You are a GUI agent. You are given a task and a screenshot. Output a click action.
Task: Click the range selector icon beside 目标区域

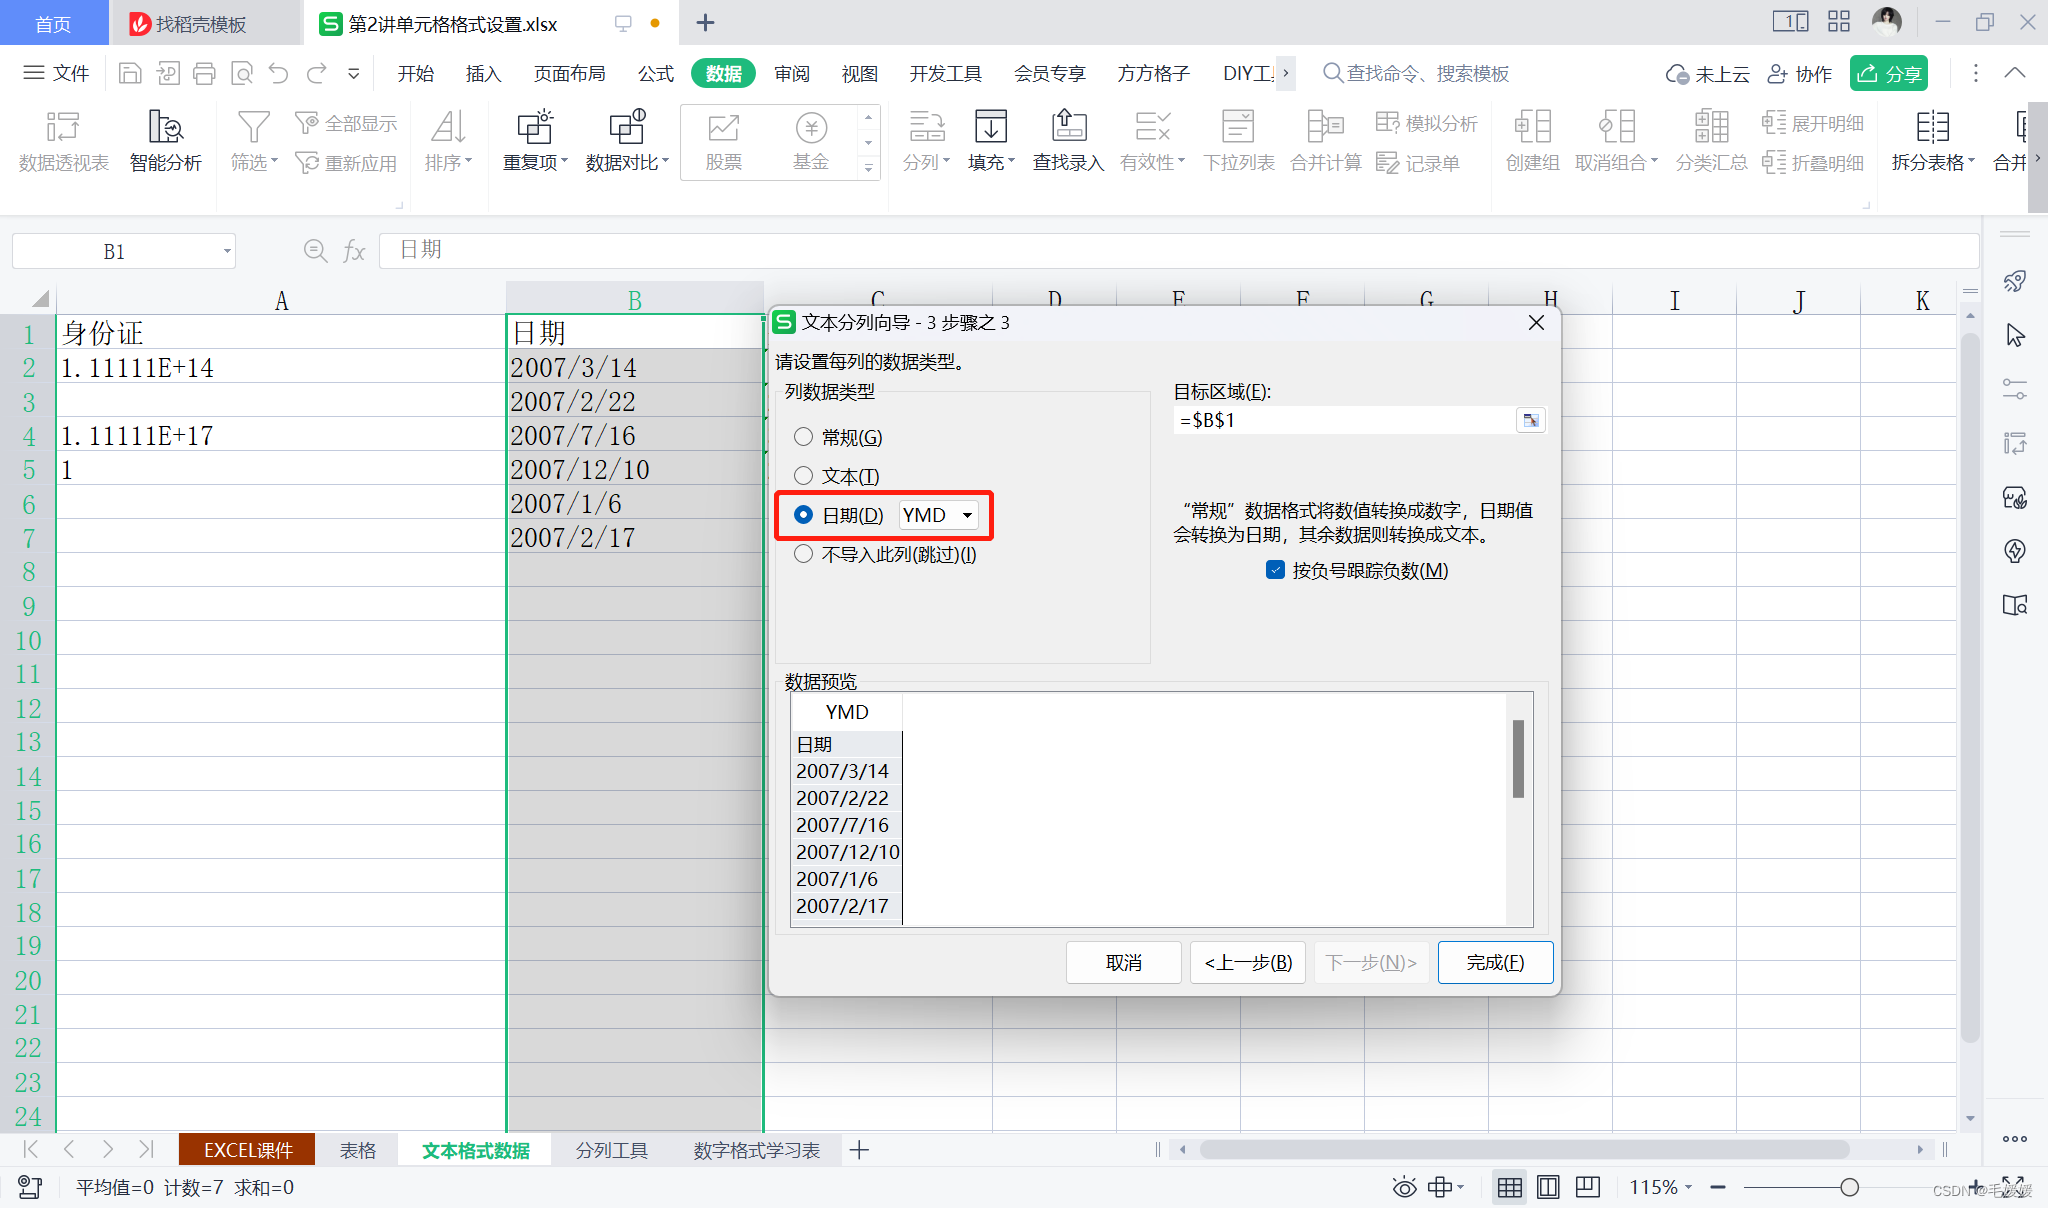click(x=1530, y=420)
